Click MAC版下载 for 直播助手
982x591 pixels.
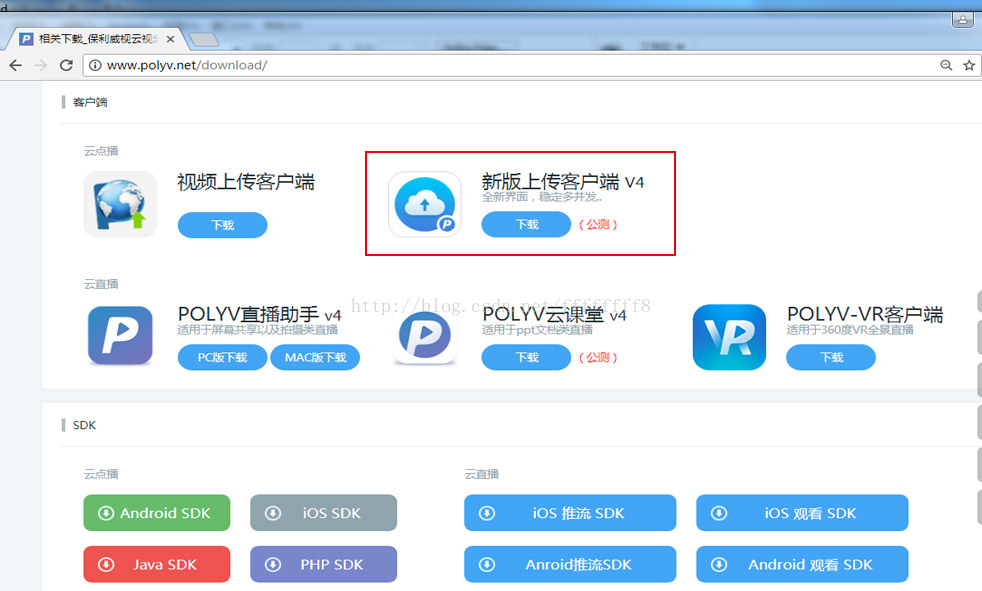click(315, 357)
